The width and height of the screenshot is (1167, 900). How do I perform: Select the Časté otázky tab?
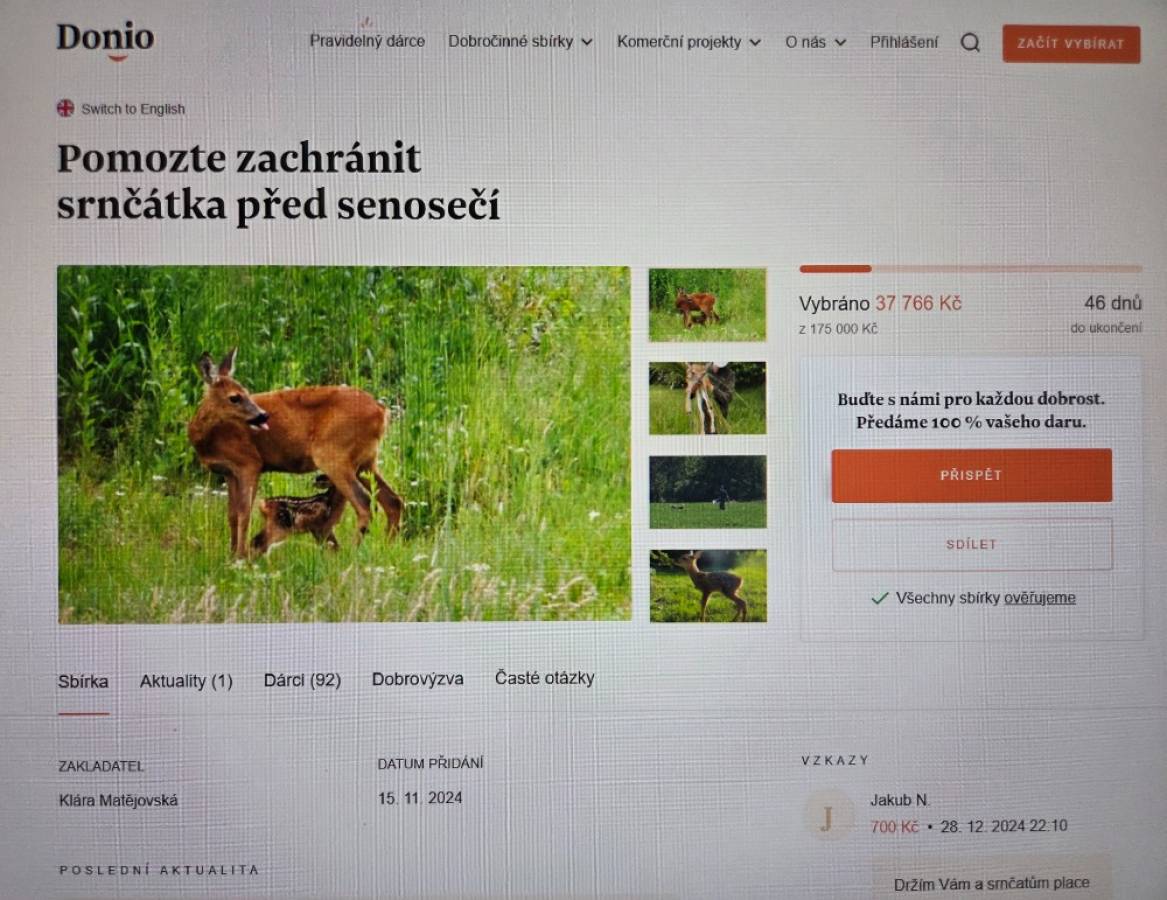[545, 678]
